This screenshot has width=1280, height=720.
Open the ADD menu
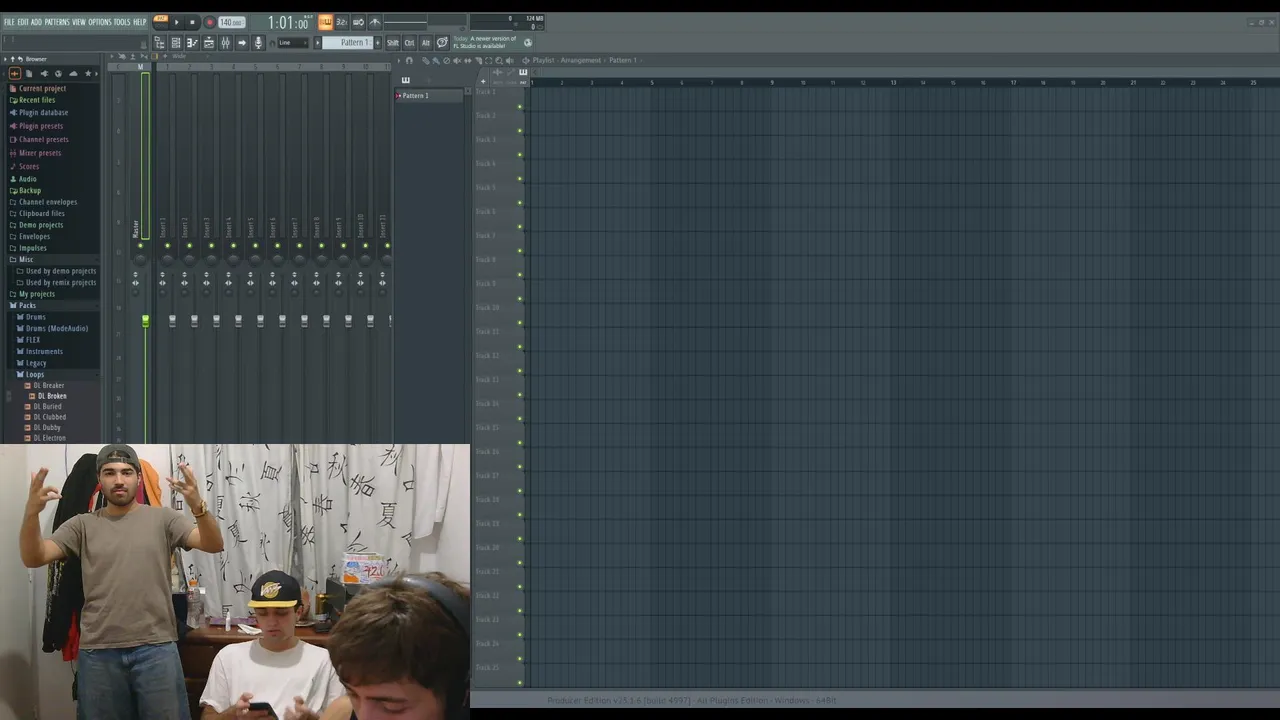36,22
